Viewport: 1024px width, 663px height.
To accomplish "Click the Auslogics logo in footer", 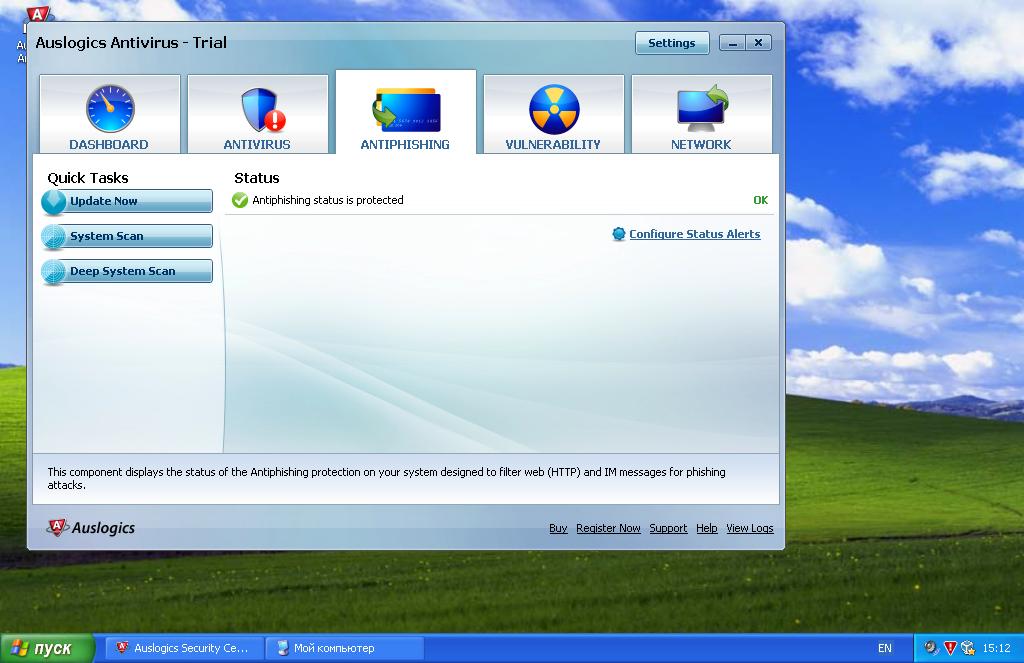I will click(x=91, y=527).
